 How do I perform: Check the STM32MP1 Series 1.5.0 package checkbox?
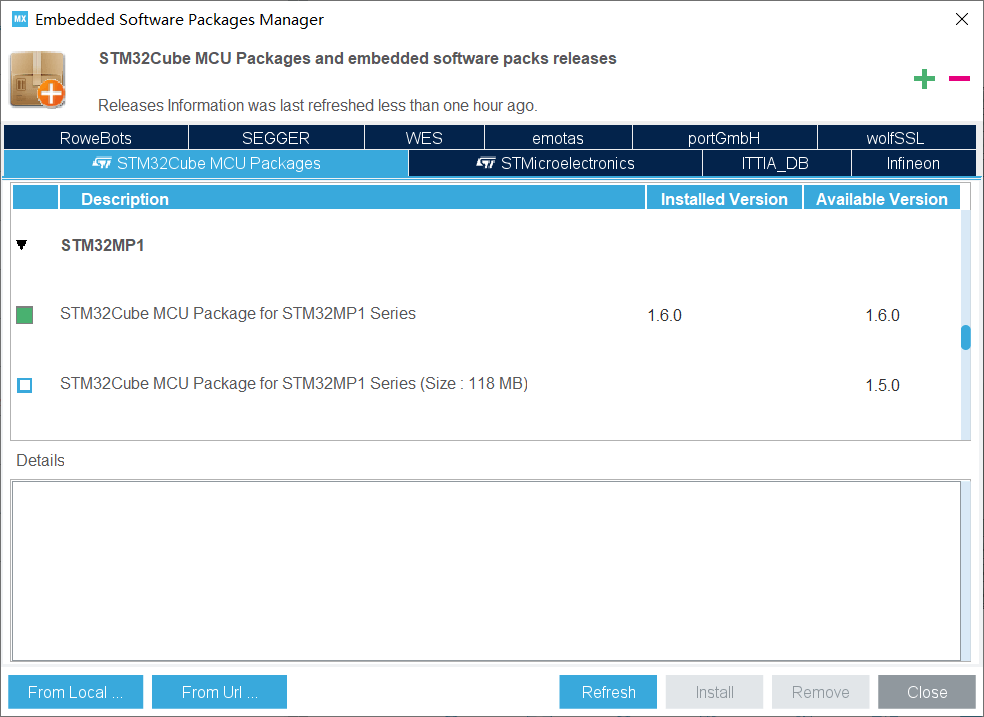point(24,385)
